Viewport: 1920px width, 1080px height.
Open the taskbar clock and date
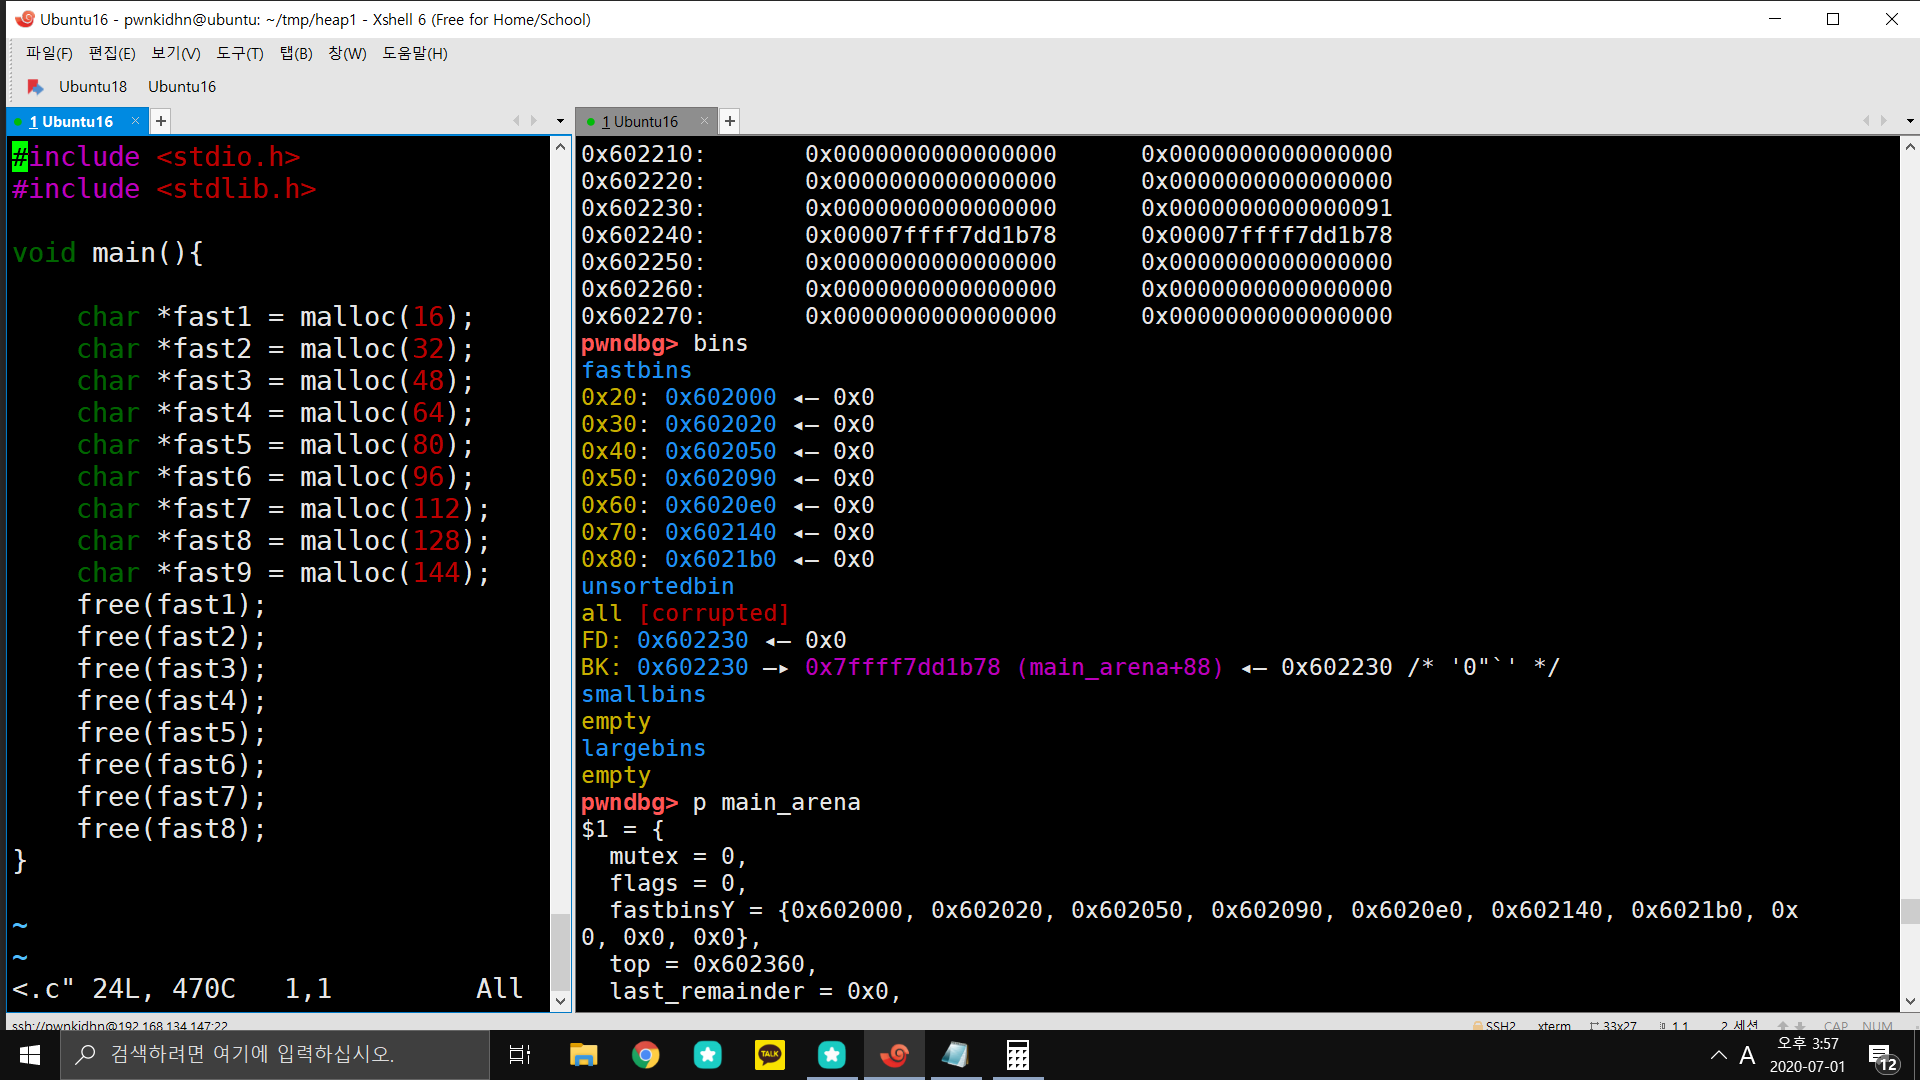pyautogui.click(x=1808, y=1055)
